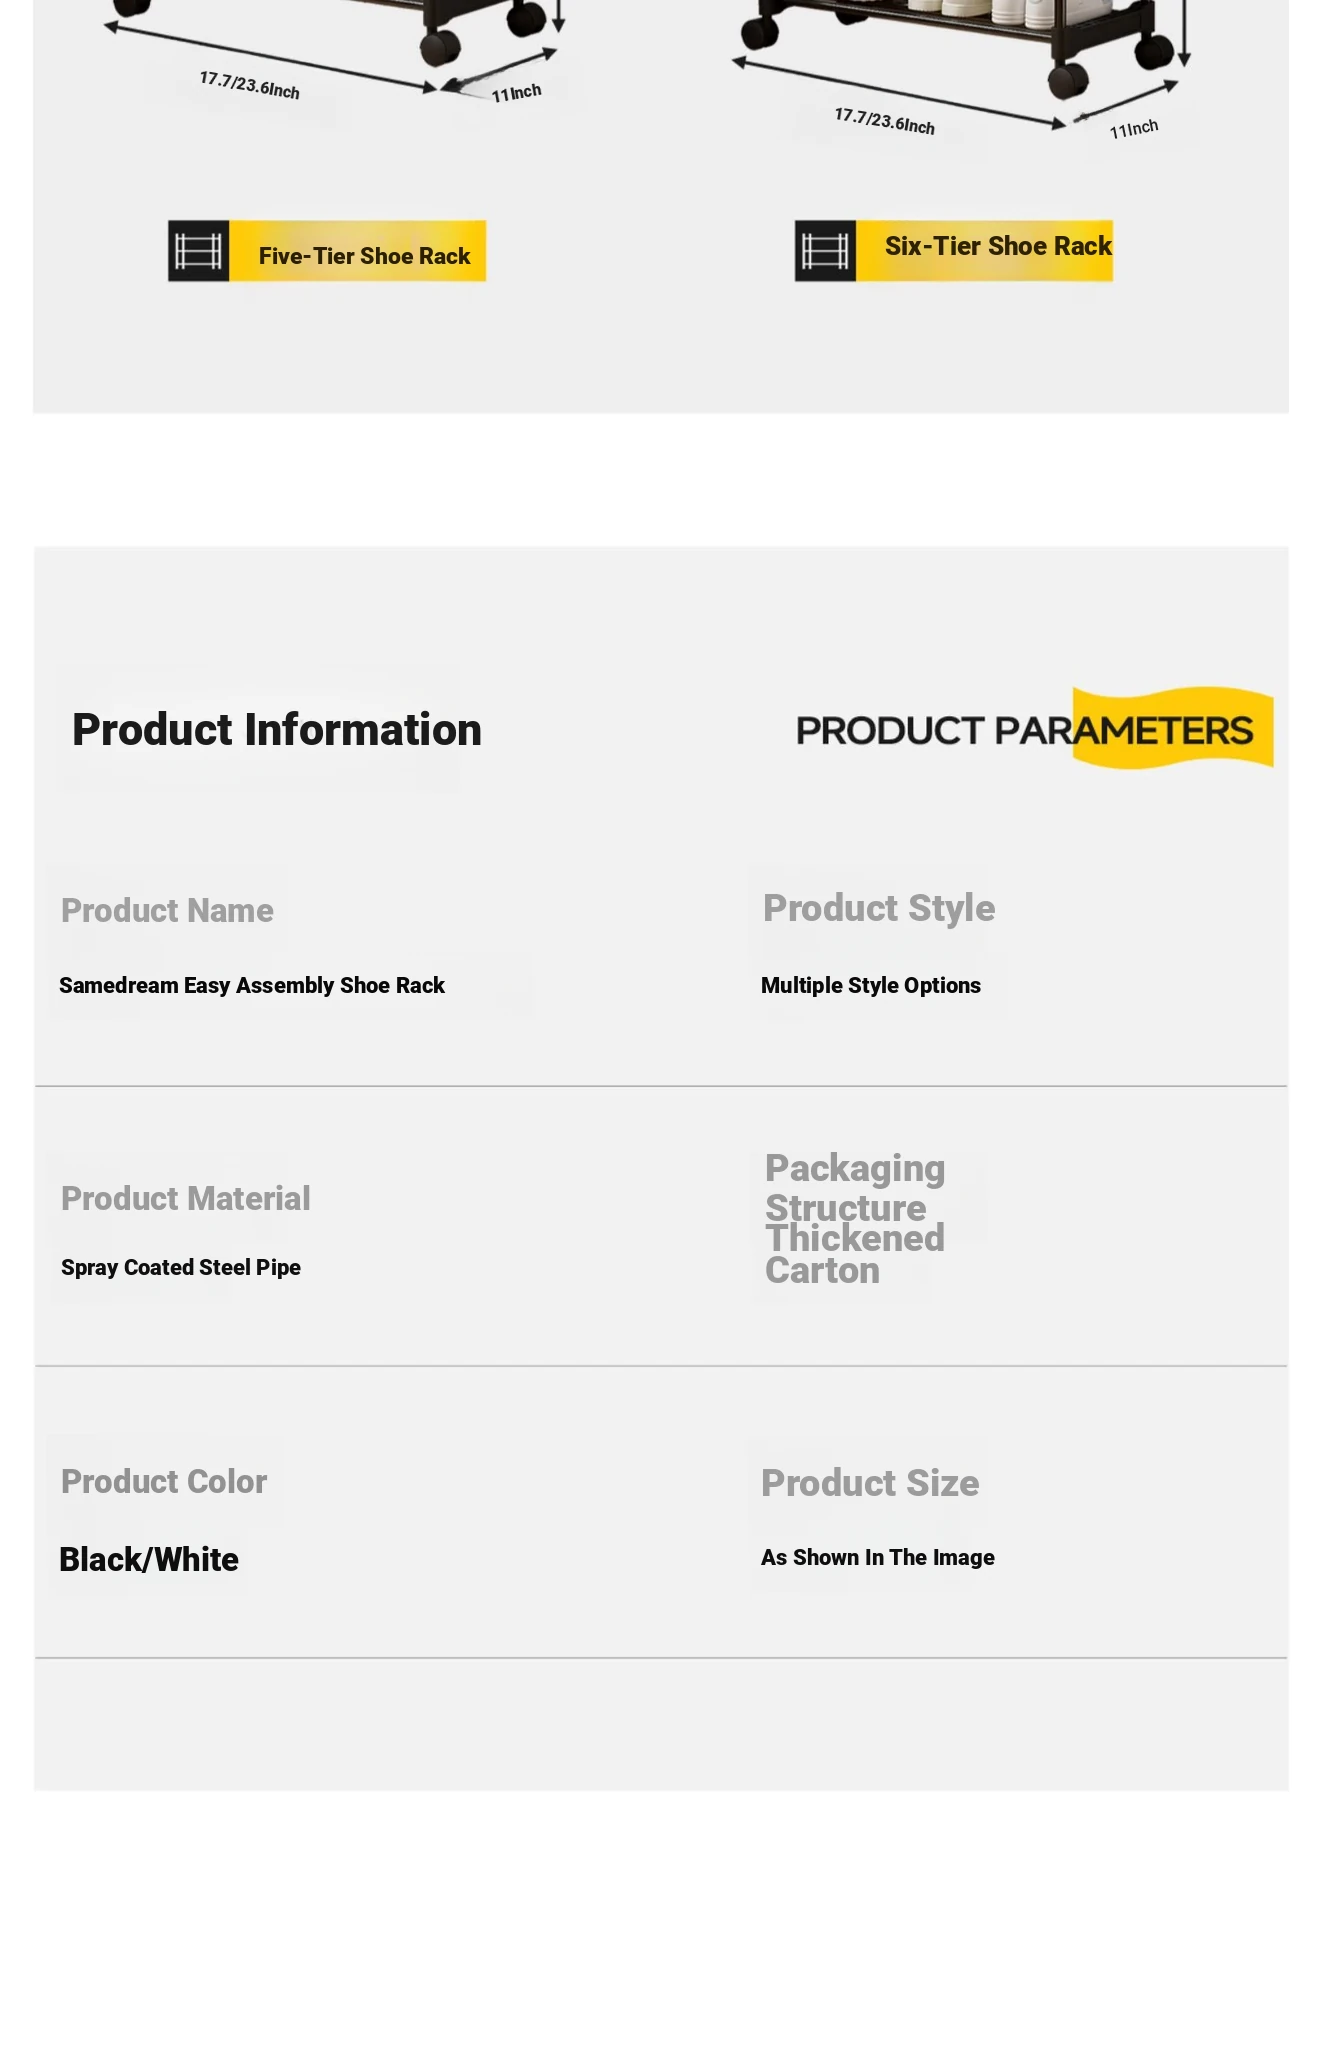Select As Shown In The Image text
Image resolution: width=1322 pixels, height=2048 pixels.
878,1558
